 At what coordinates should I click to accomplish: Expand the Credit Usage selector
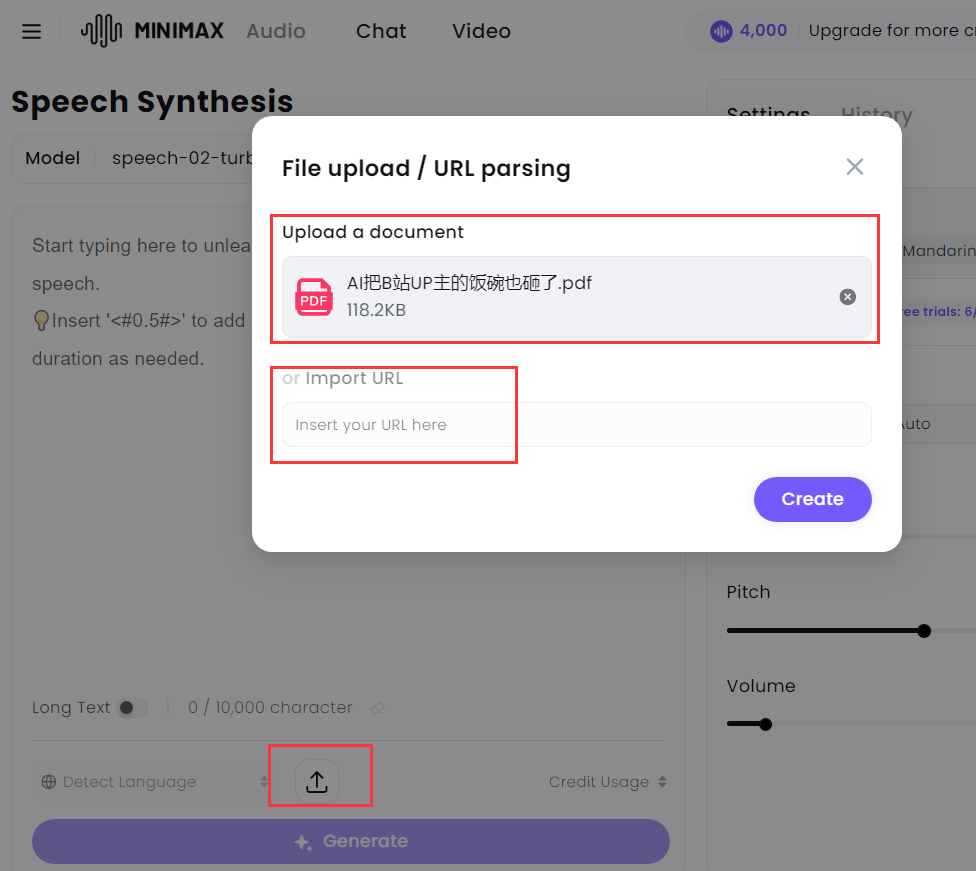point(608,782)
